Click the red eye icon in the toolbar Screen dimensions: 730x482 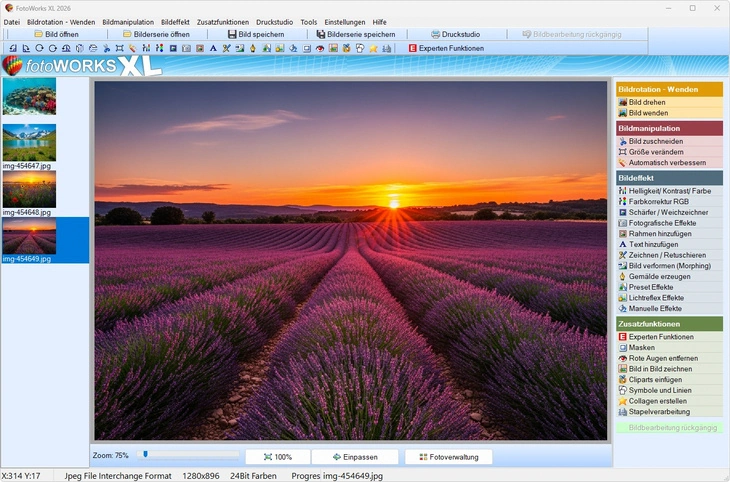pyautogui.click(x=320, y=48)
